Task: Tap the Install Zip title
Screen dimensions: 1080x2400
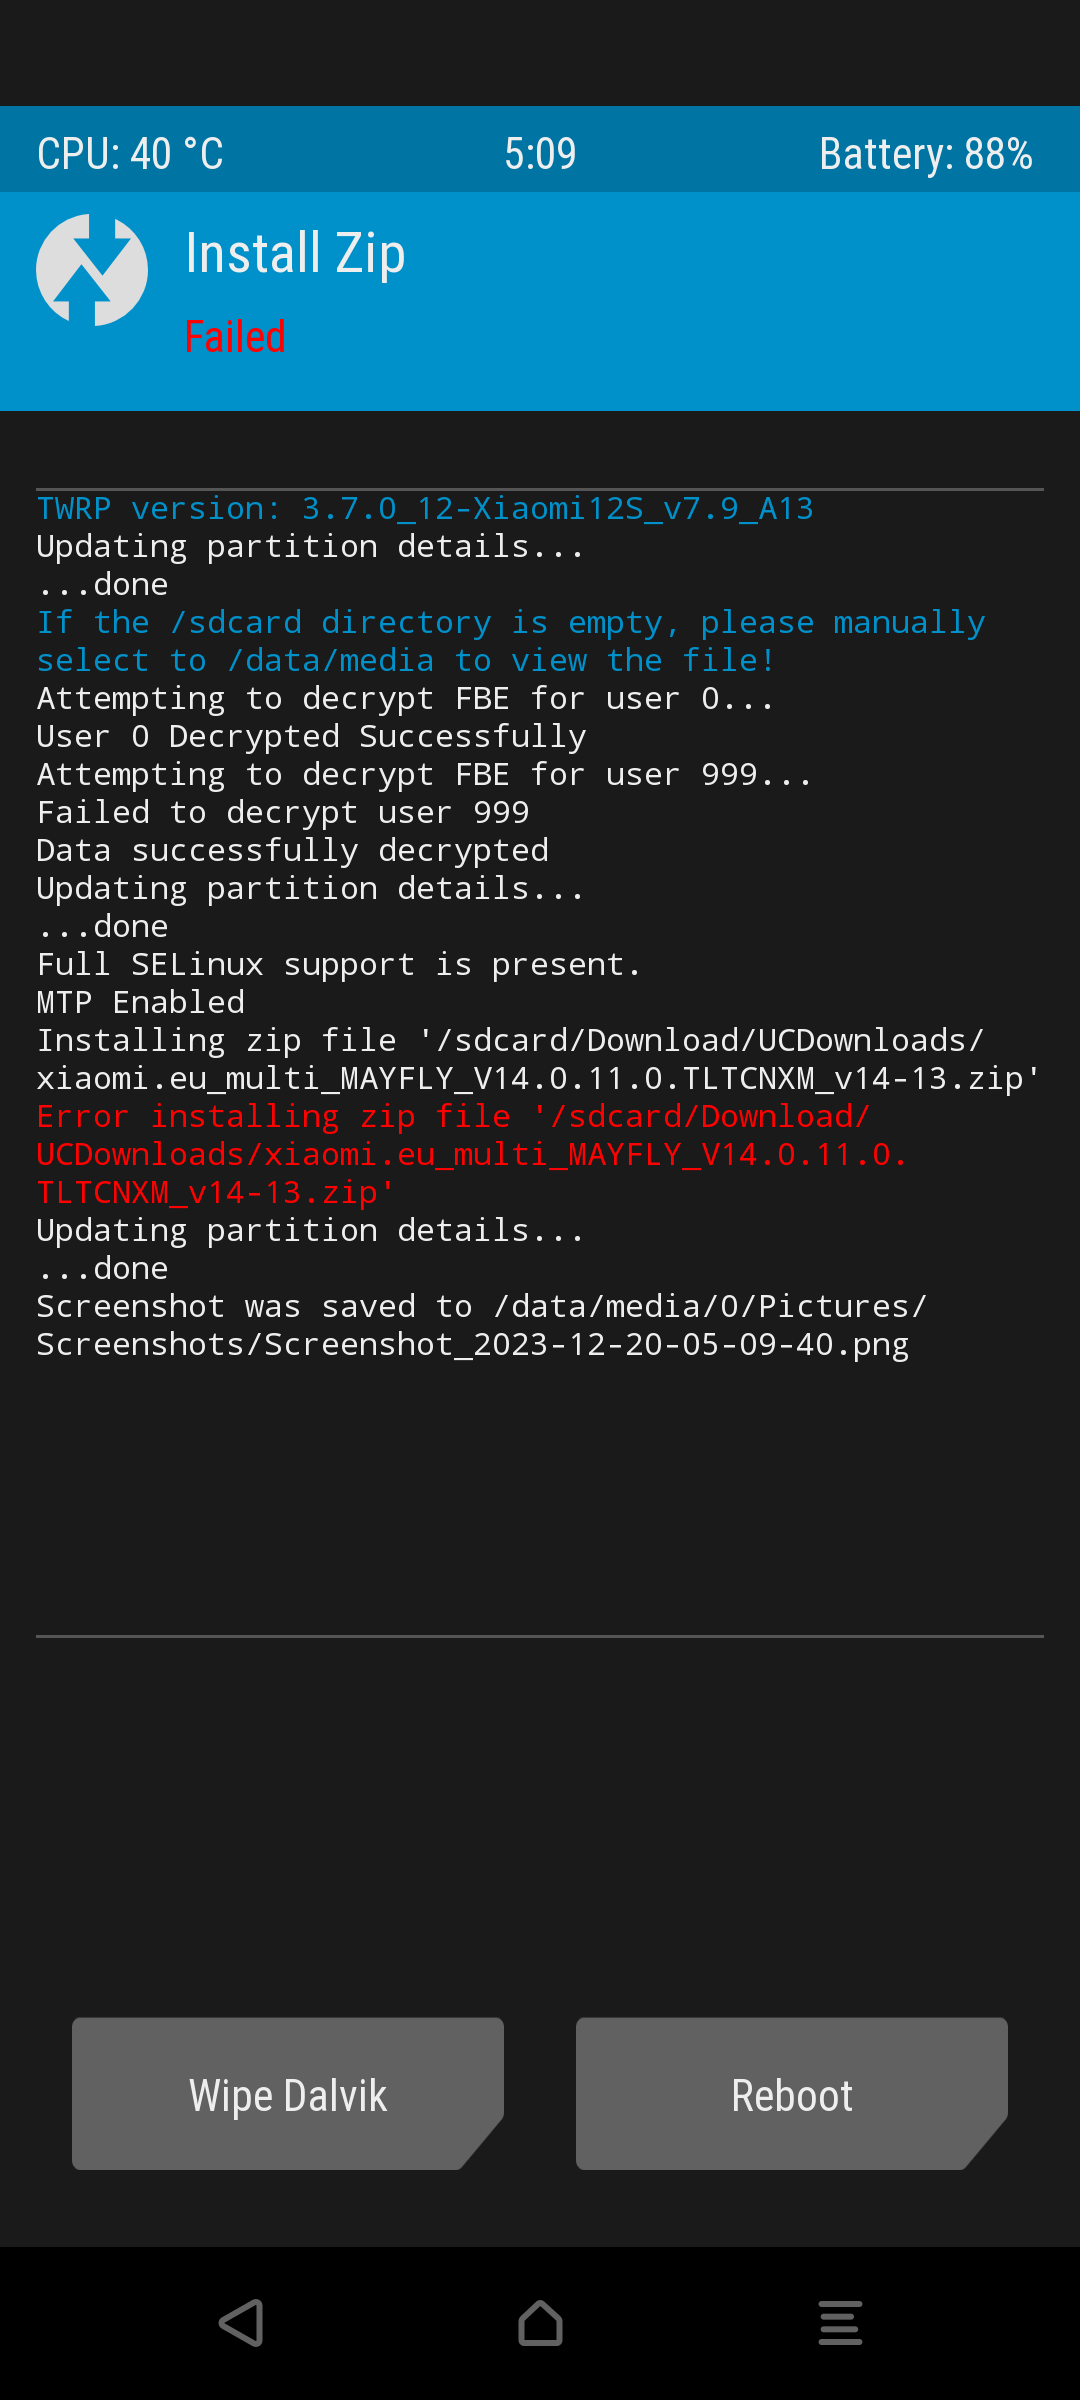Action: tap(296, 253)
